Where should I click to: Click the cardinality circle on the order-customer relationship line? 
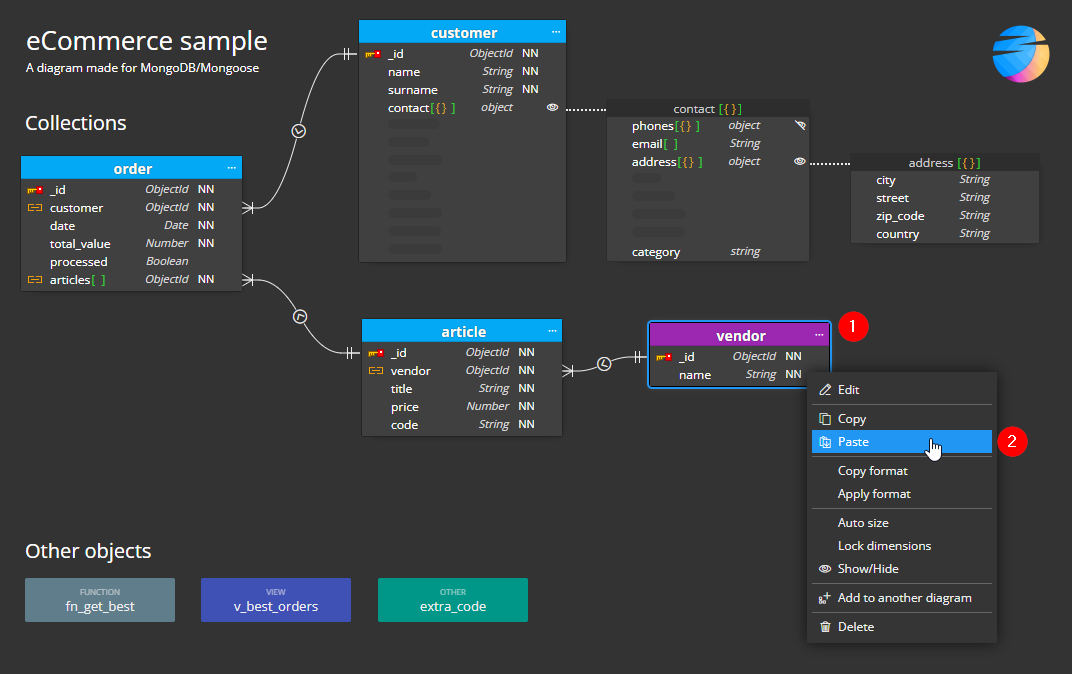tap(300, 130)
